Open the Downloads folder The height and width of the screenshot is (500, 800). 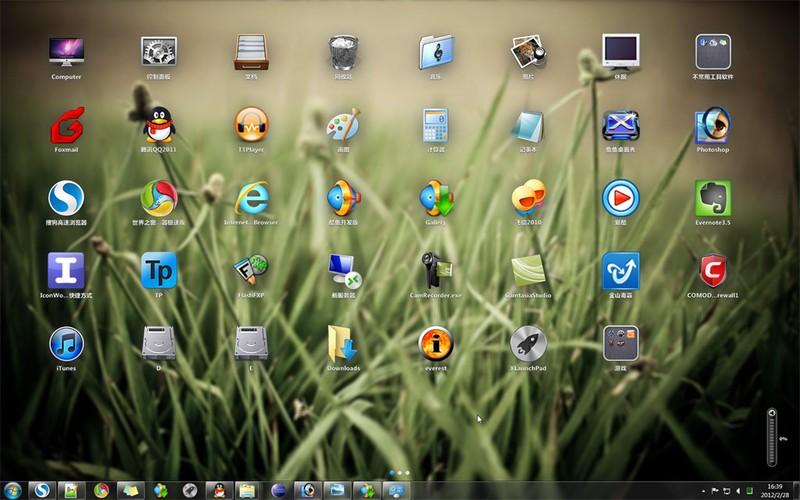click(343, 344)
